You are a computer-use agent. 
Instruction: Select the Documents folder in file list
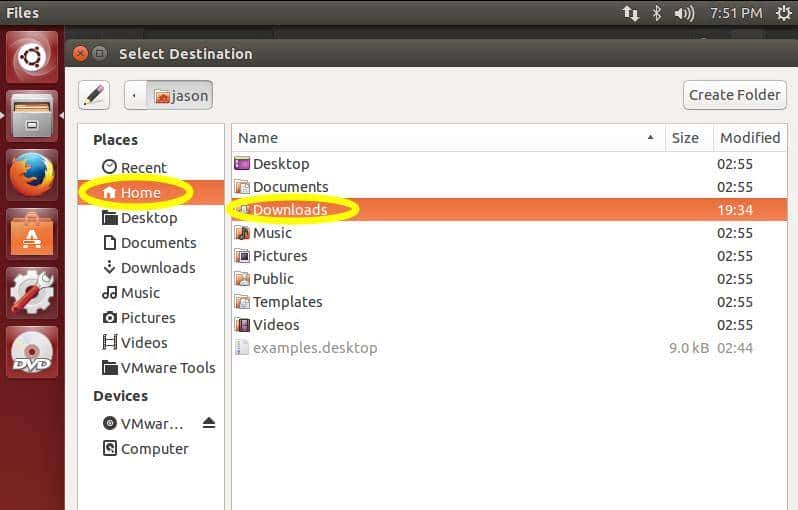[510, 187]
